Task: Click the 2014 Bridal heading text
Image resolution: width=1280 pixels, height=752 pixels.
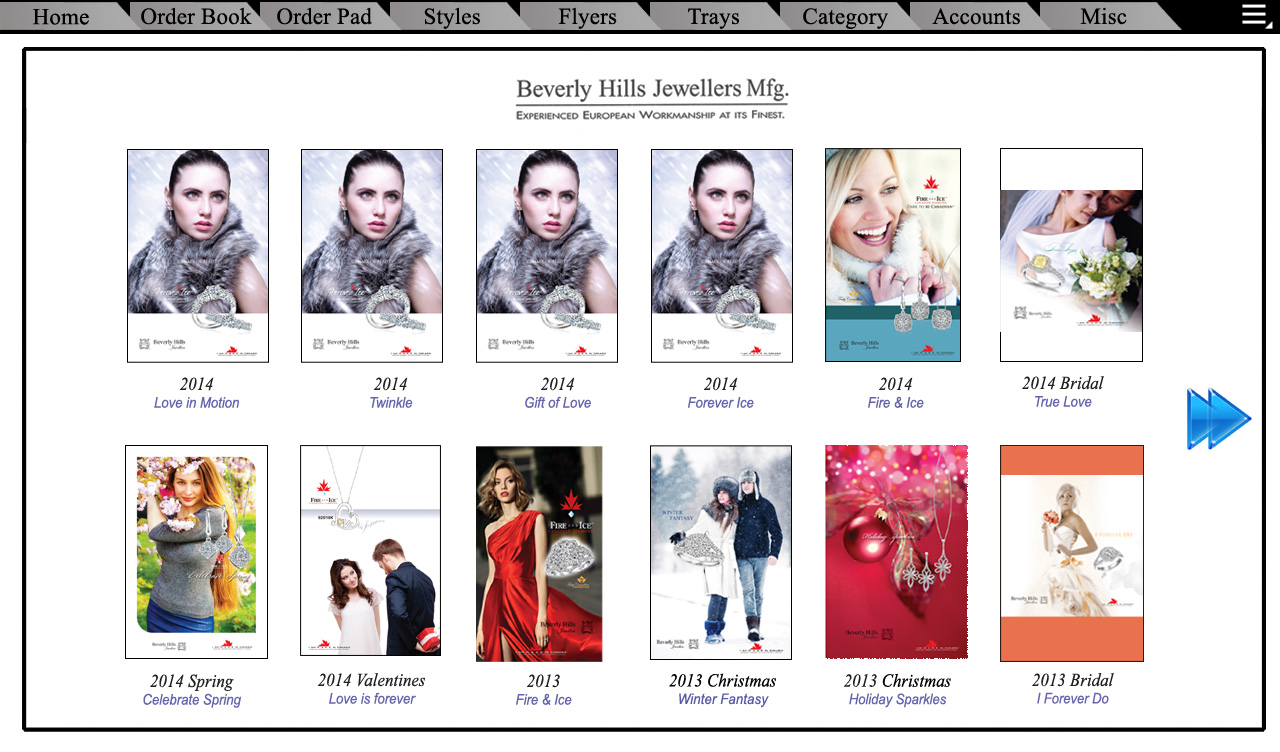Action: click(1063, 383)
